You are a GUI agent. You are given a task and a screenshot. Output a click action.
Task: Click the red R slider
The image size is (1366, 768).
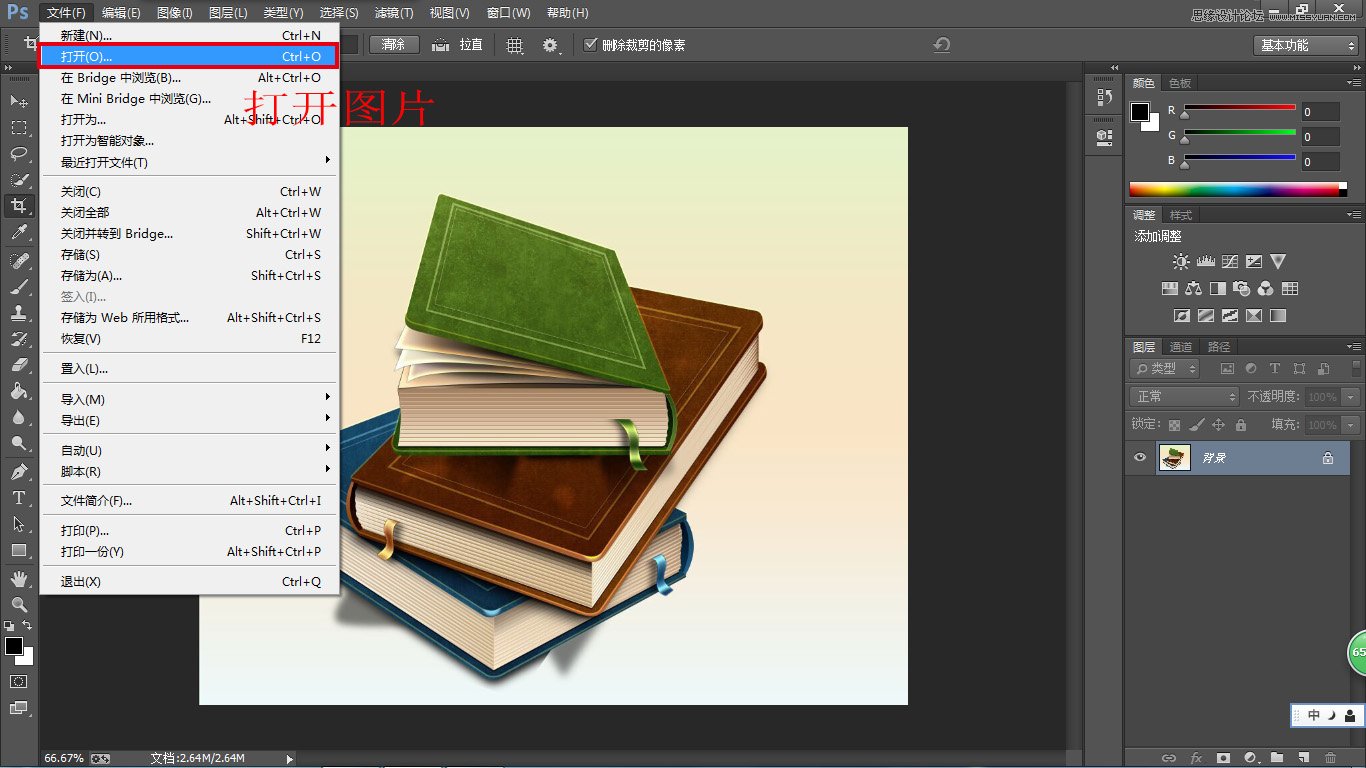[1240, 107]
